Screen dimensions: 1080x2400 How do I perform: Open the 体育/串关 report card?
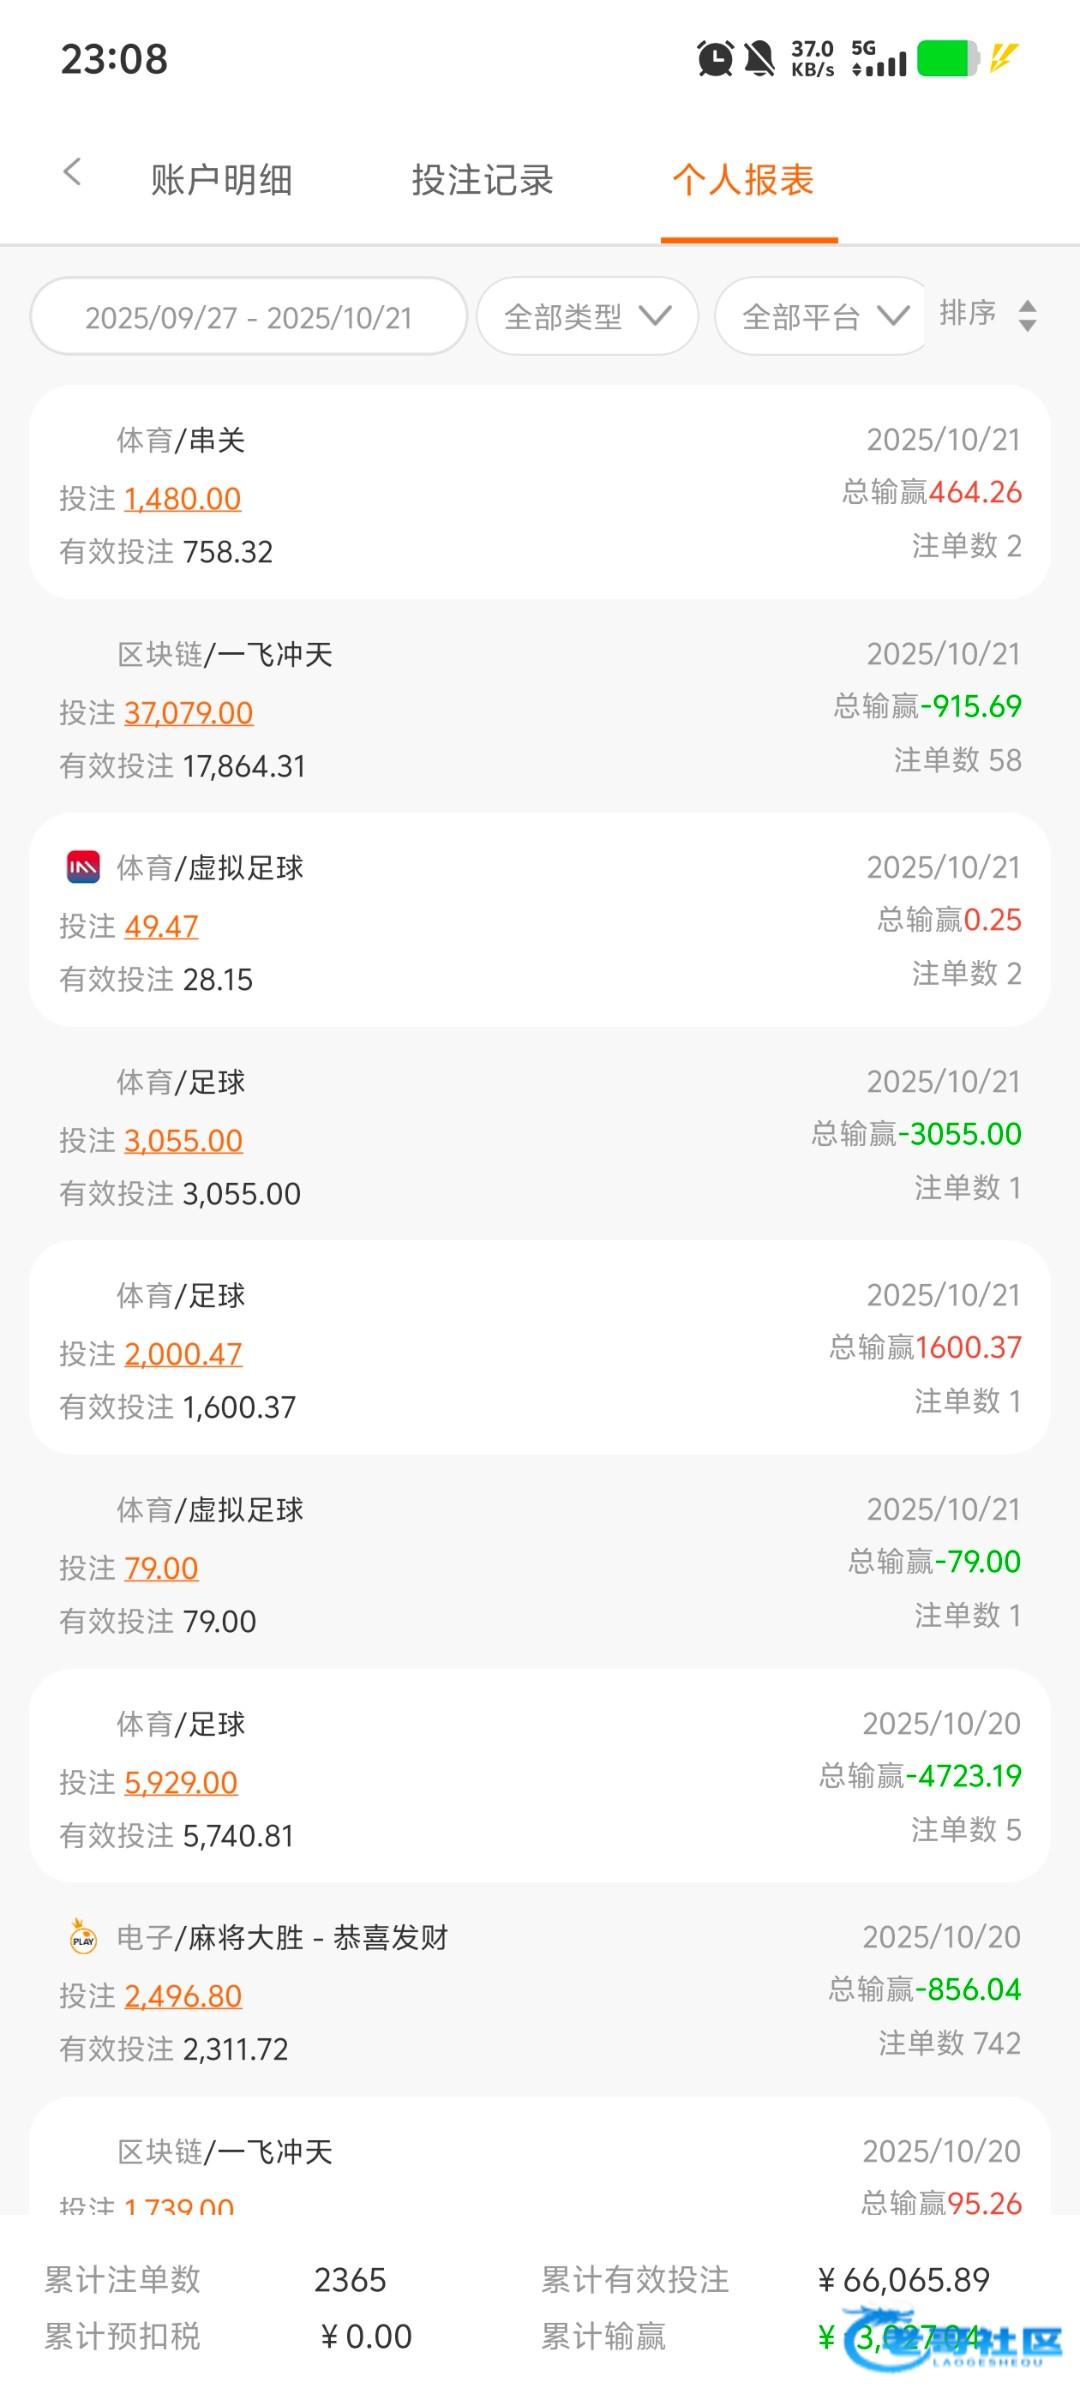pos(540,492)
